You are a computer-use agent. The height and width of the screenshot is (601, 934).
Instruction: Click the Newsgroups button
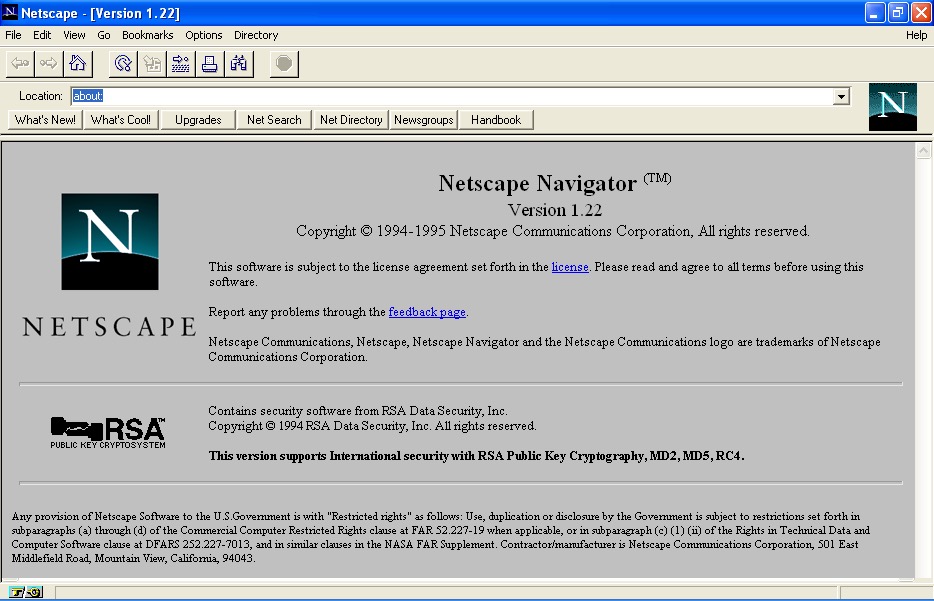click(x=424, y=120)
